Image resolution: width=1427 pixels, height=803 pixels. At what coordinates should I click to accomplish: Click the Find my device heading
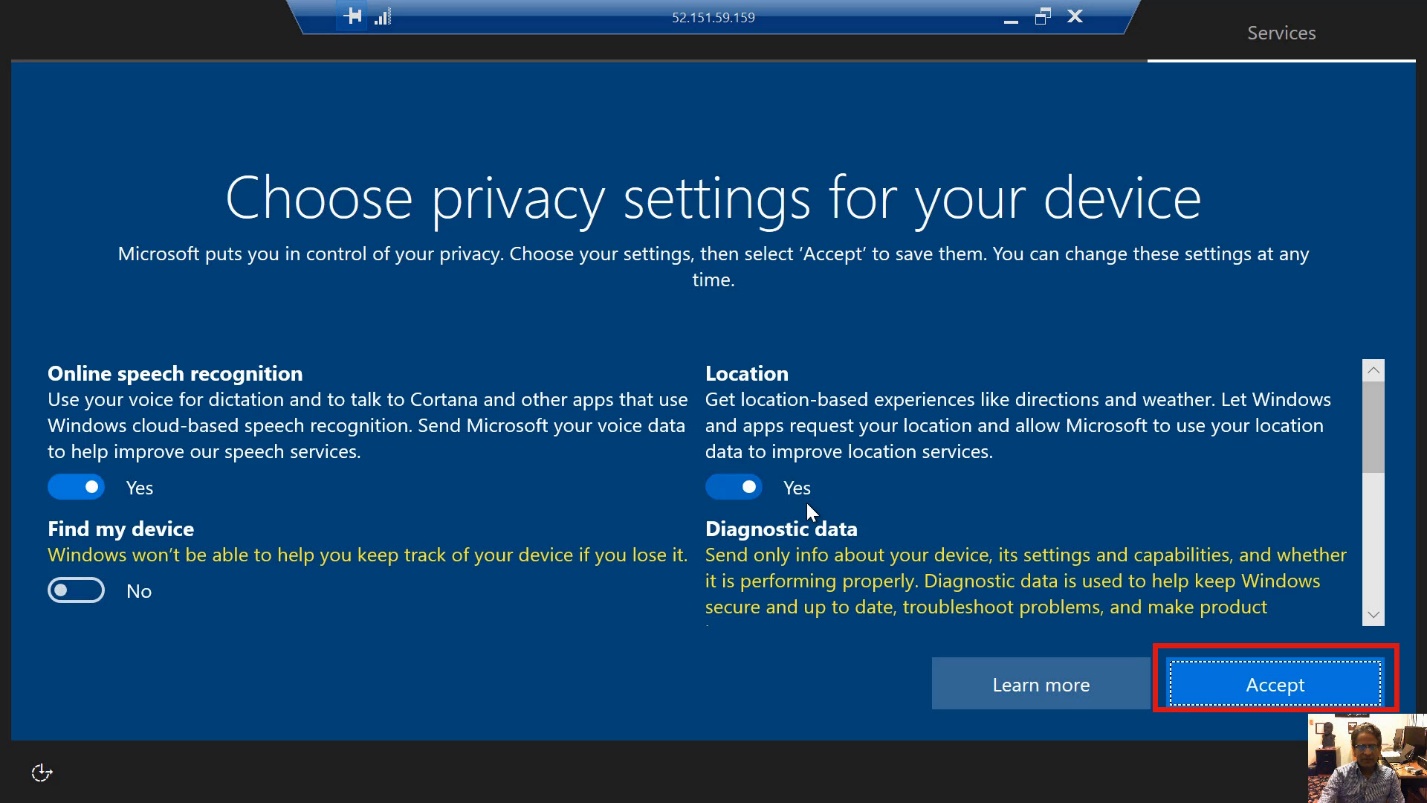point(121,529)
